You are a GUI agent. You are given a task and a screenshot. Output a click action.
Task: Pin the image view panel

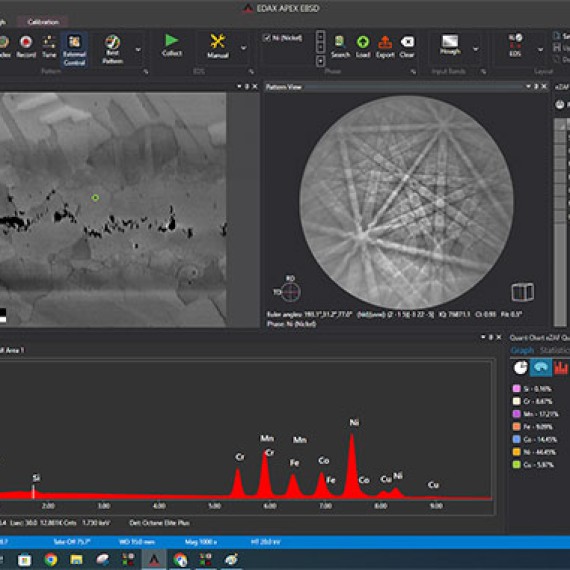point(247,87)
